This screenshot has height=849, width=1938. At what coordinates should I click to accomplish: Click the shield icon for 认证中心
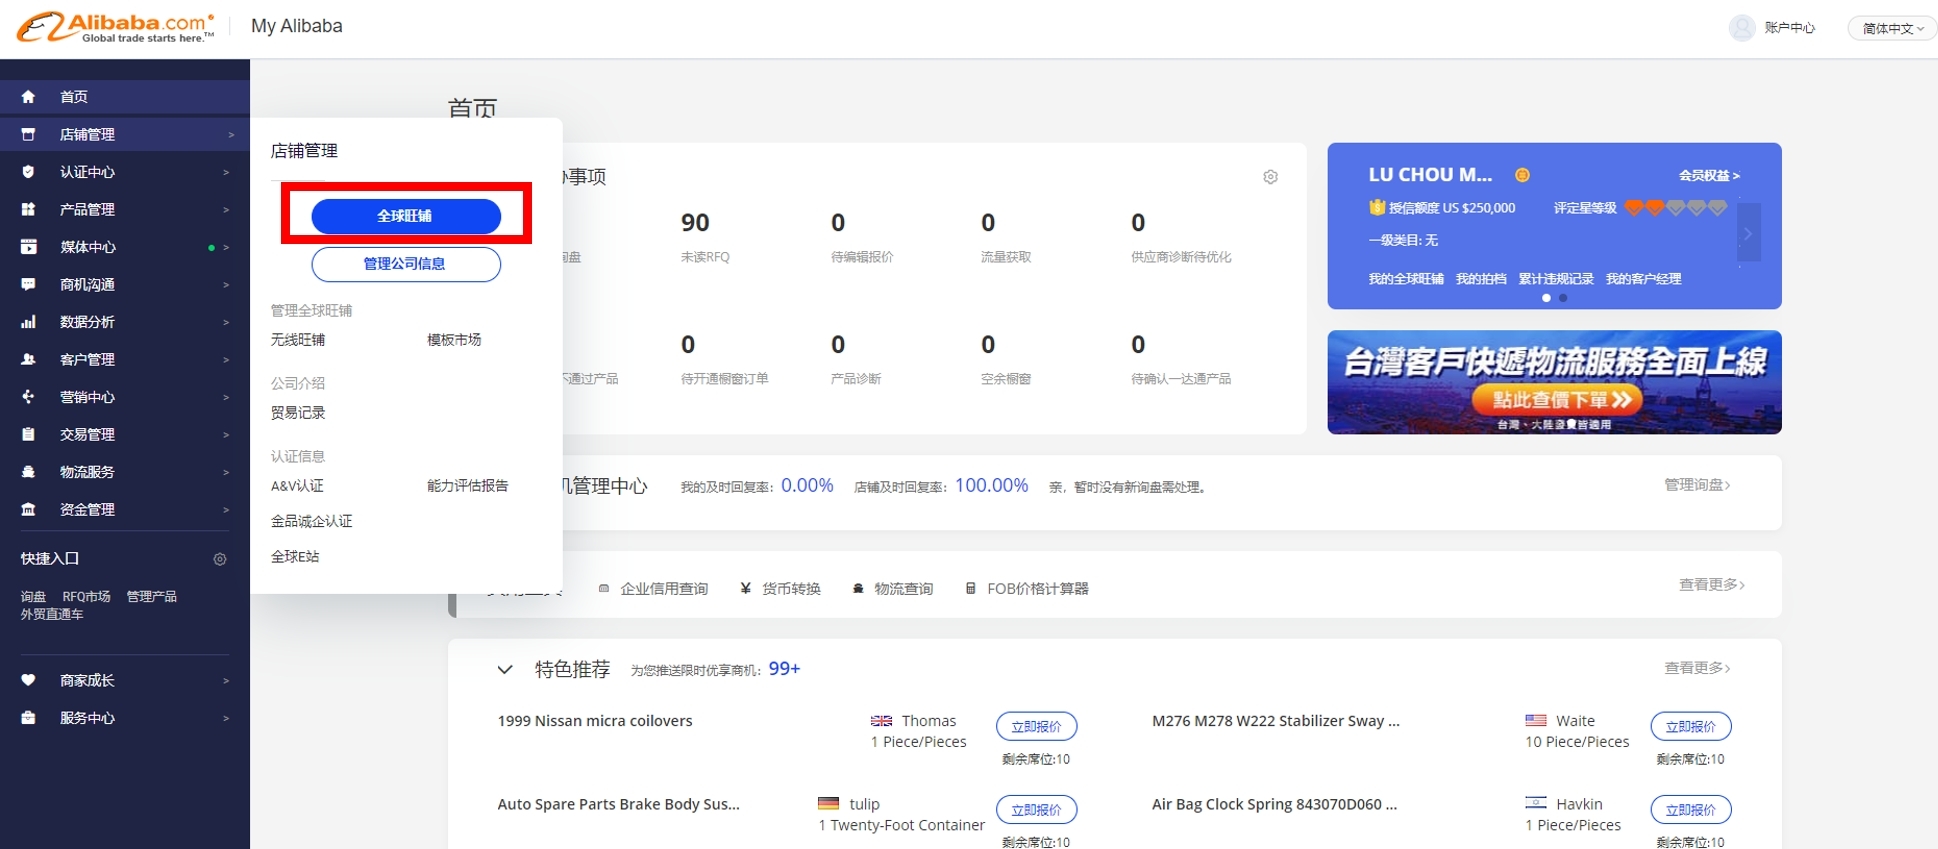28,172
